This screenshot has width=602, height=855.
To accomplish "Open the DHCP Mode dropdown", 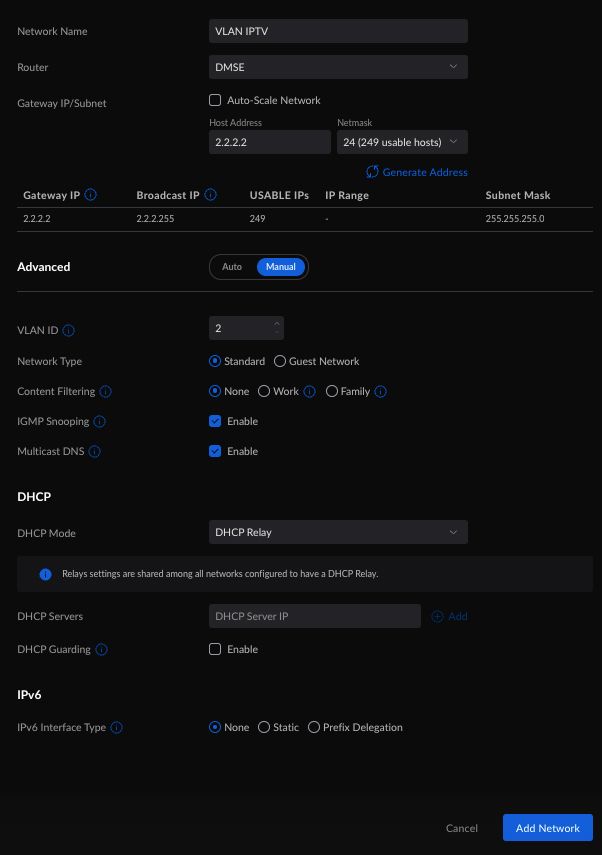I will pyautogui.click(x=338, y=532).
